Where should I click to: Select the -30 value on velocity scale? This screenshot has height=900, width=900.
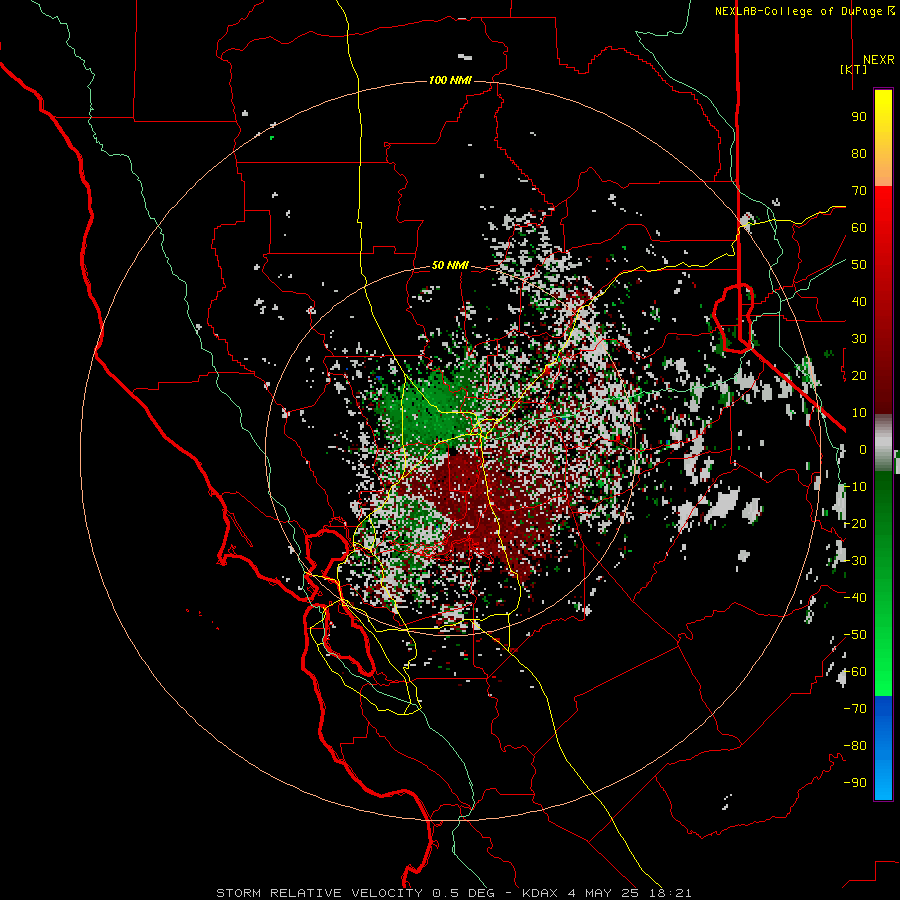click(855, 561)
